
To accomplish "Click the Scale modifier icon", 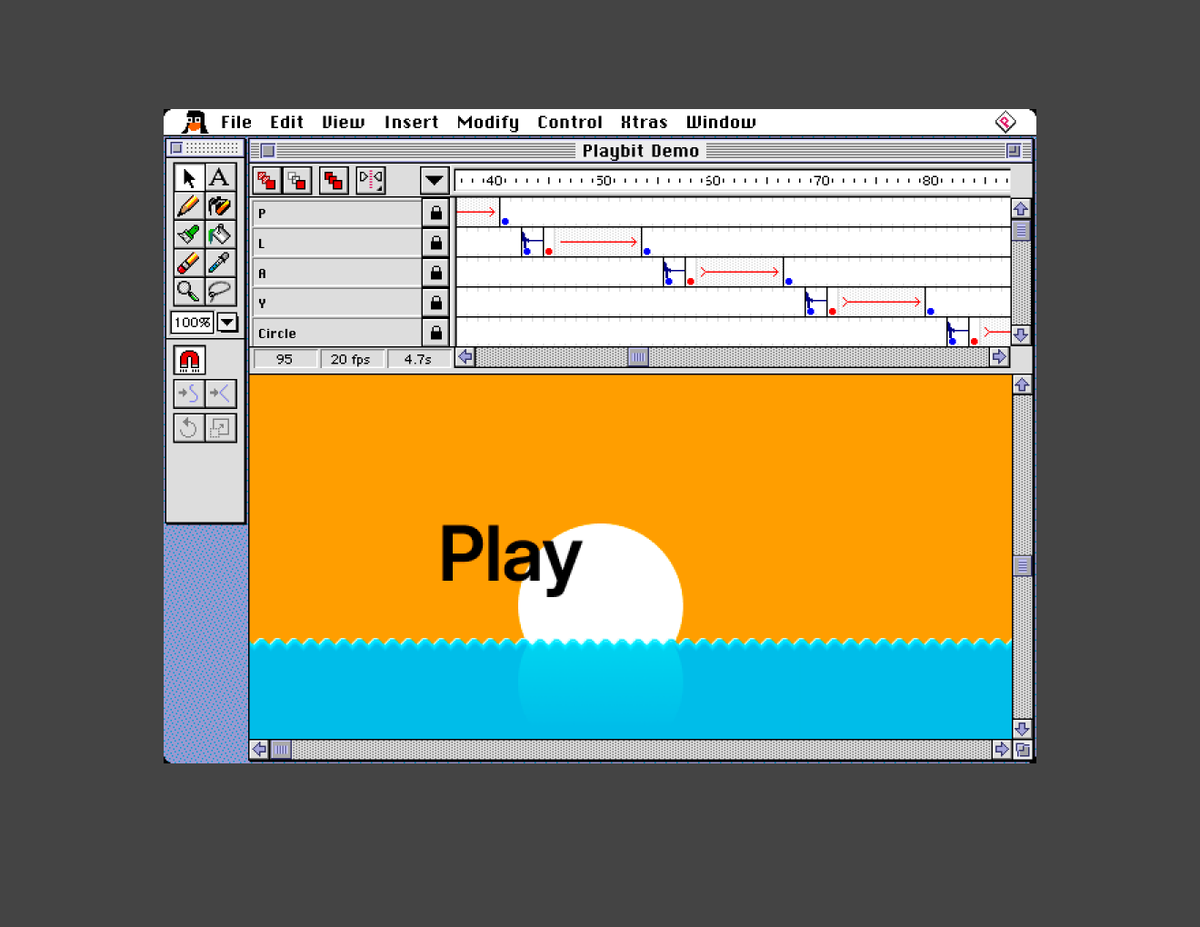I will 220,428.
